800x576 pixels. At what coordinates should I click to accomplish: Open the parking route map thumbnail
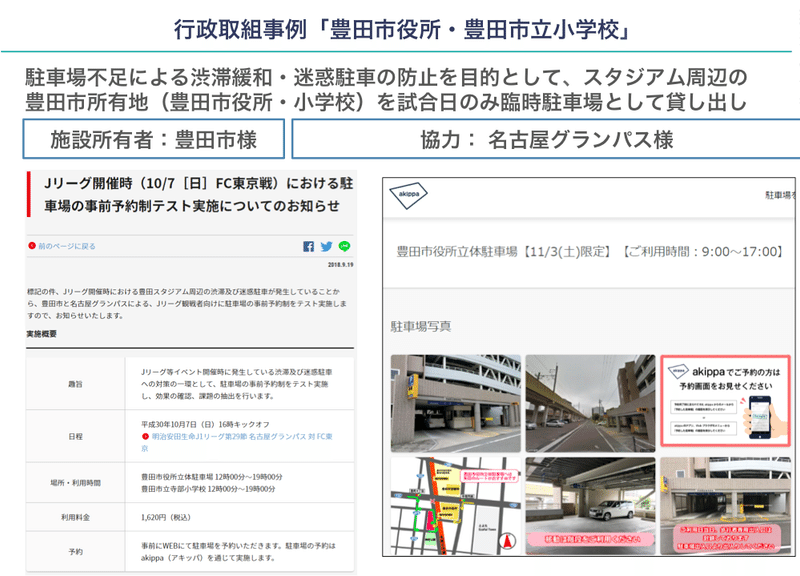(456, 506)
